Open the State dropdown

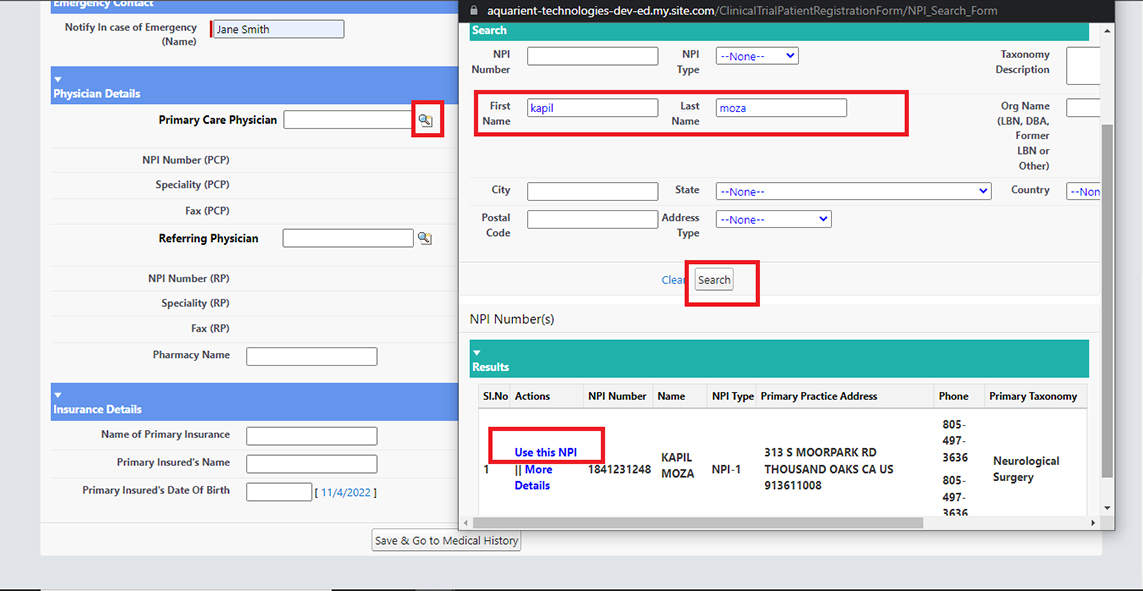(852, 191)
